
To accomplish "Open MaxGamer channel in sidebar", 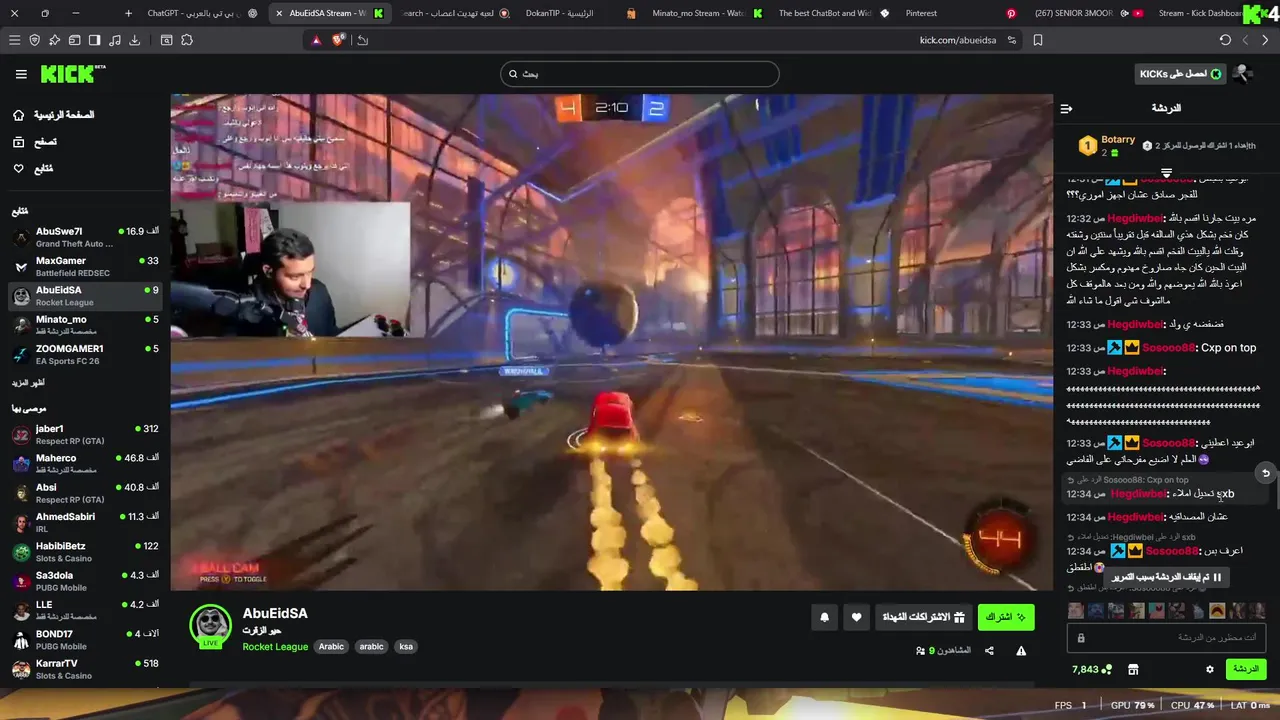I will point(85,266).
